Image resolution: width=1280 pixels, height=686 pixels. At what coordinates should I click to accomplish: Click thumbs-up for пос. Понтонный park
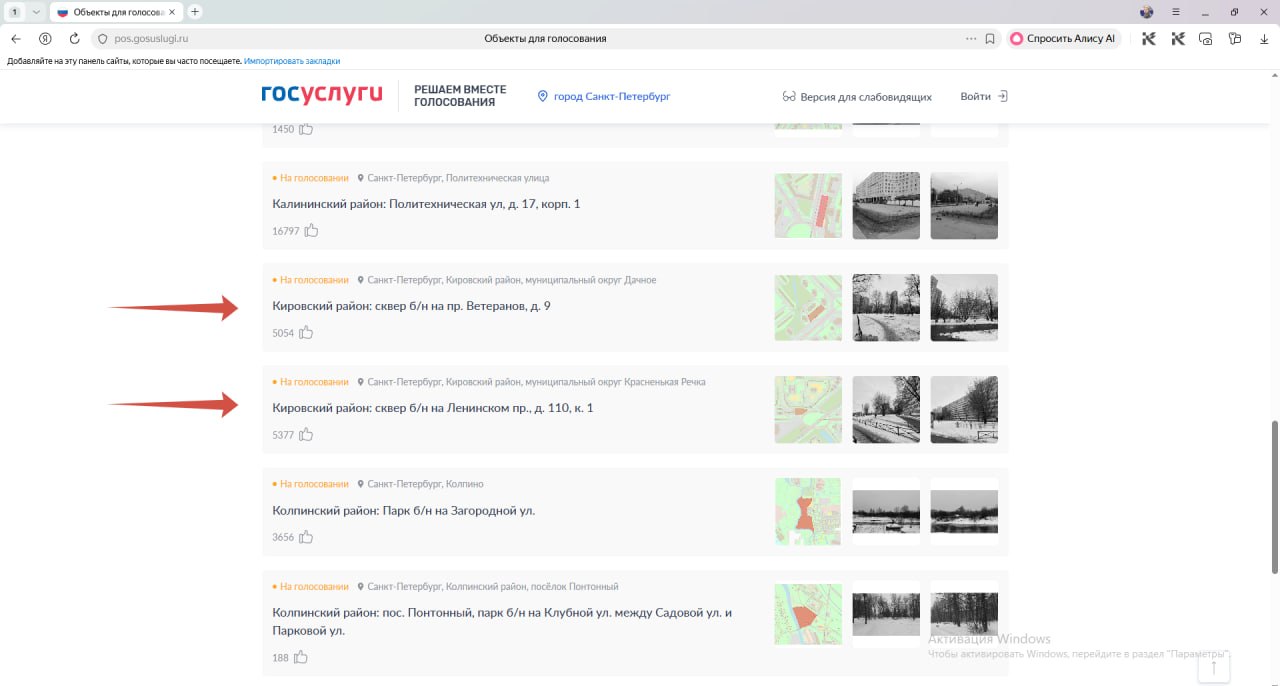pos(300,657)
